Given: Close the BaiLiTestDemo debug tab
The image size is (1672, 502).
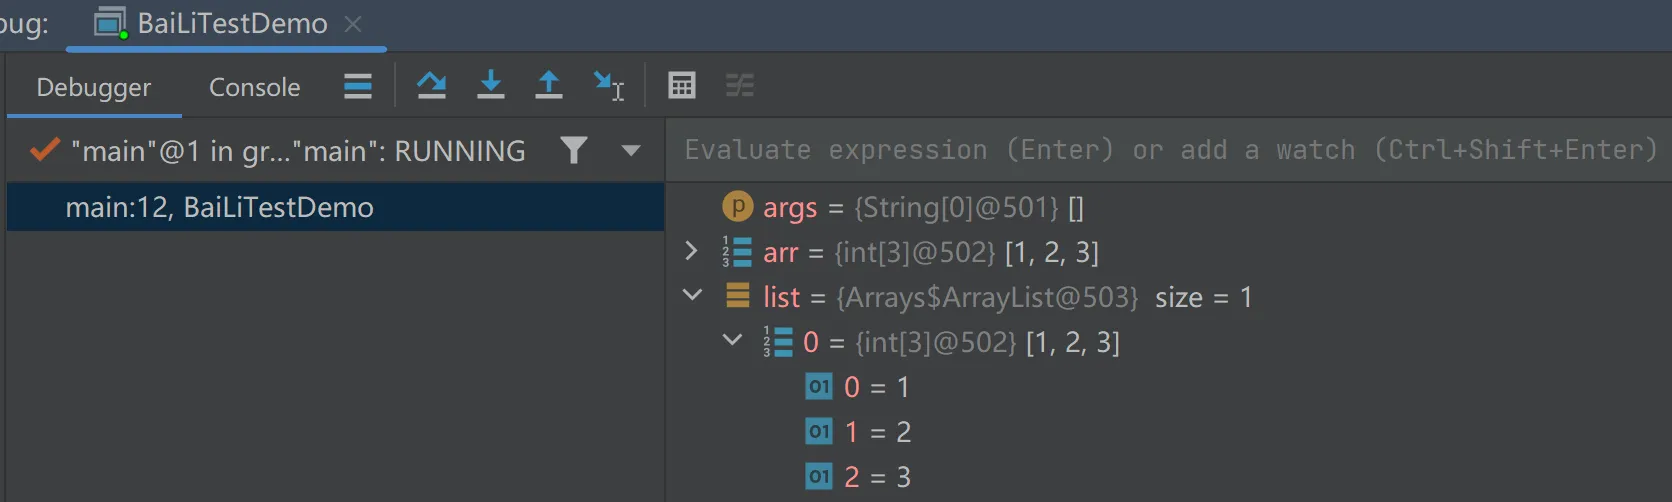Looking at the screenshot, I should [x=353, y=24].
